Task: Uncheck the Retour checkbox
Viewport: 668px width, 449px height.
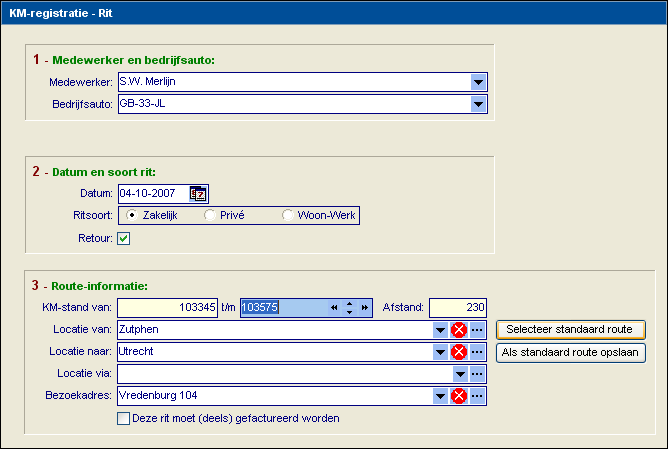Action: click(x=124, y=238)
